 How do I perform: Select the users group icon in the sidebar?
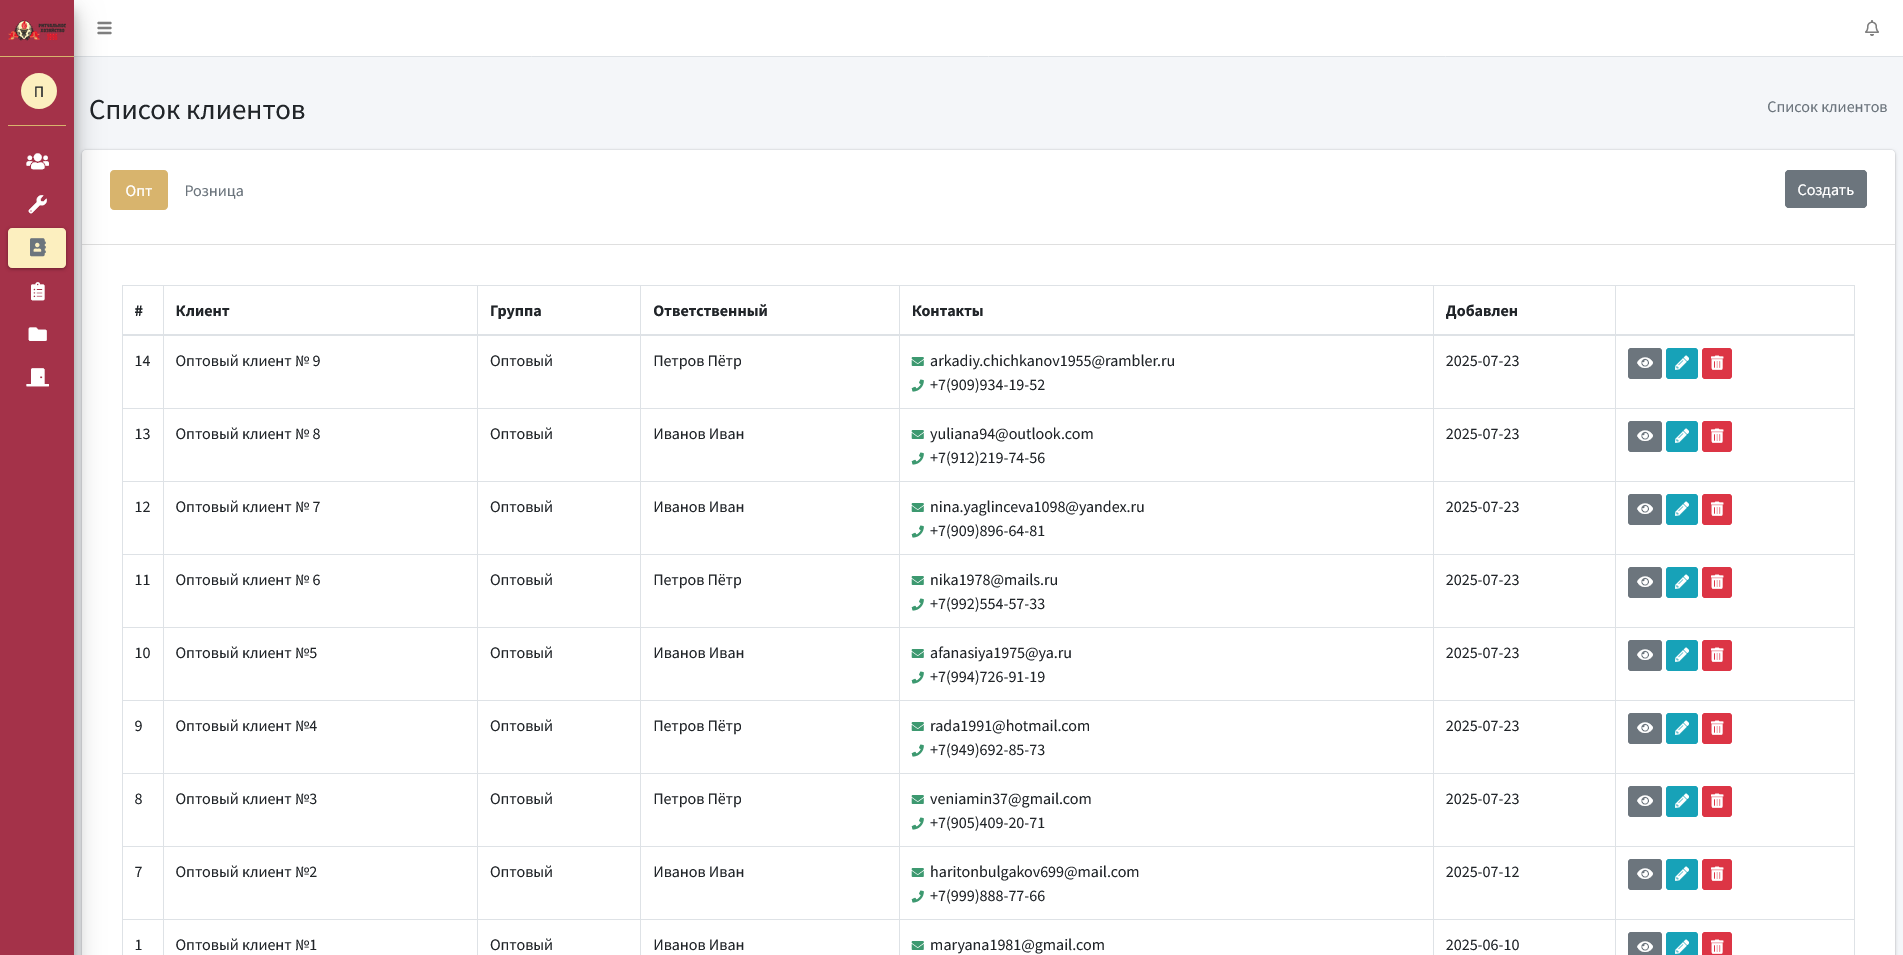pos(37,160)
